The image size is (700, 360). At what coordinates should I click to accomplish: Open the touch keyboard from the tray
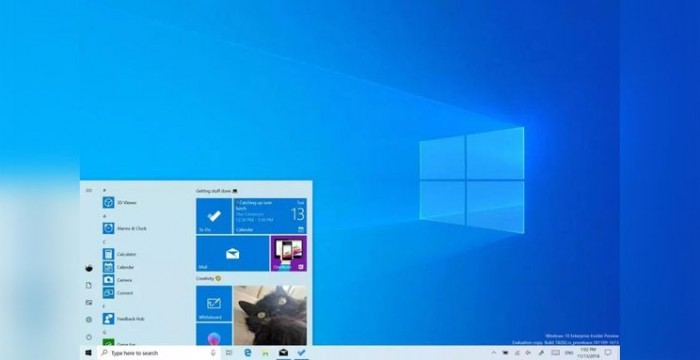tap(555, 353)
